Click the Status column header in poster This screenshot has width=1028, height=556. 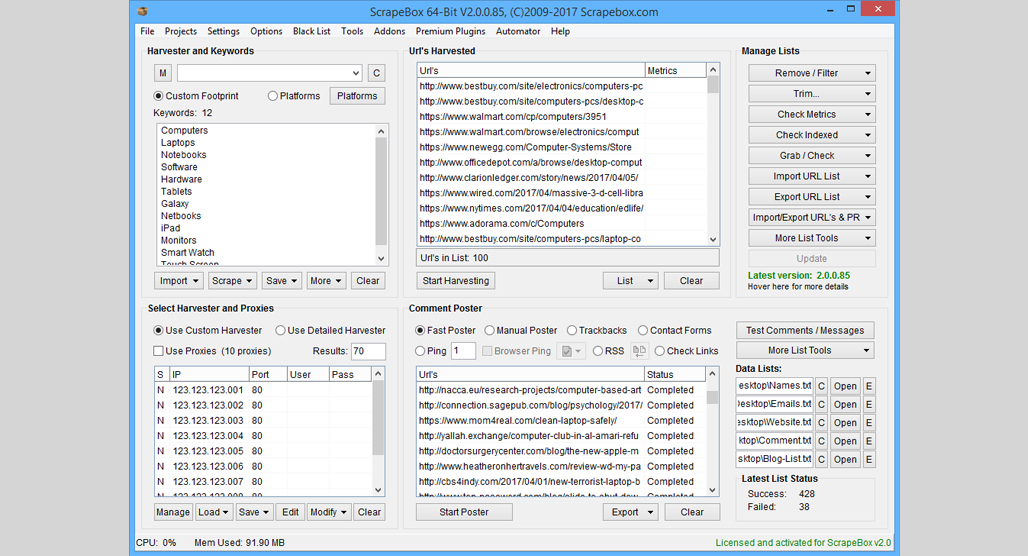click(675, 374)
